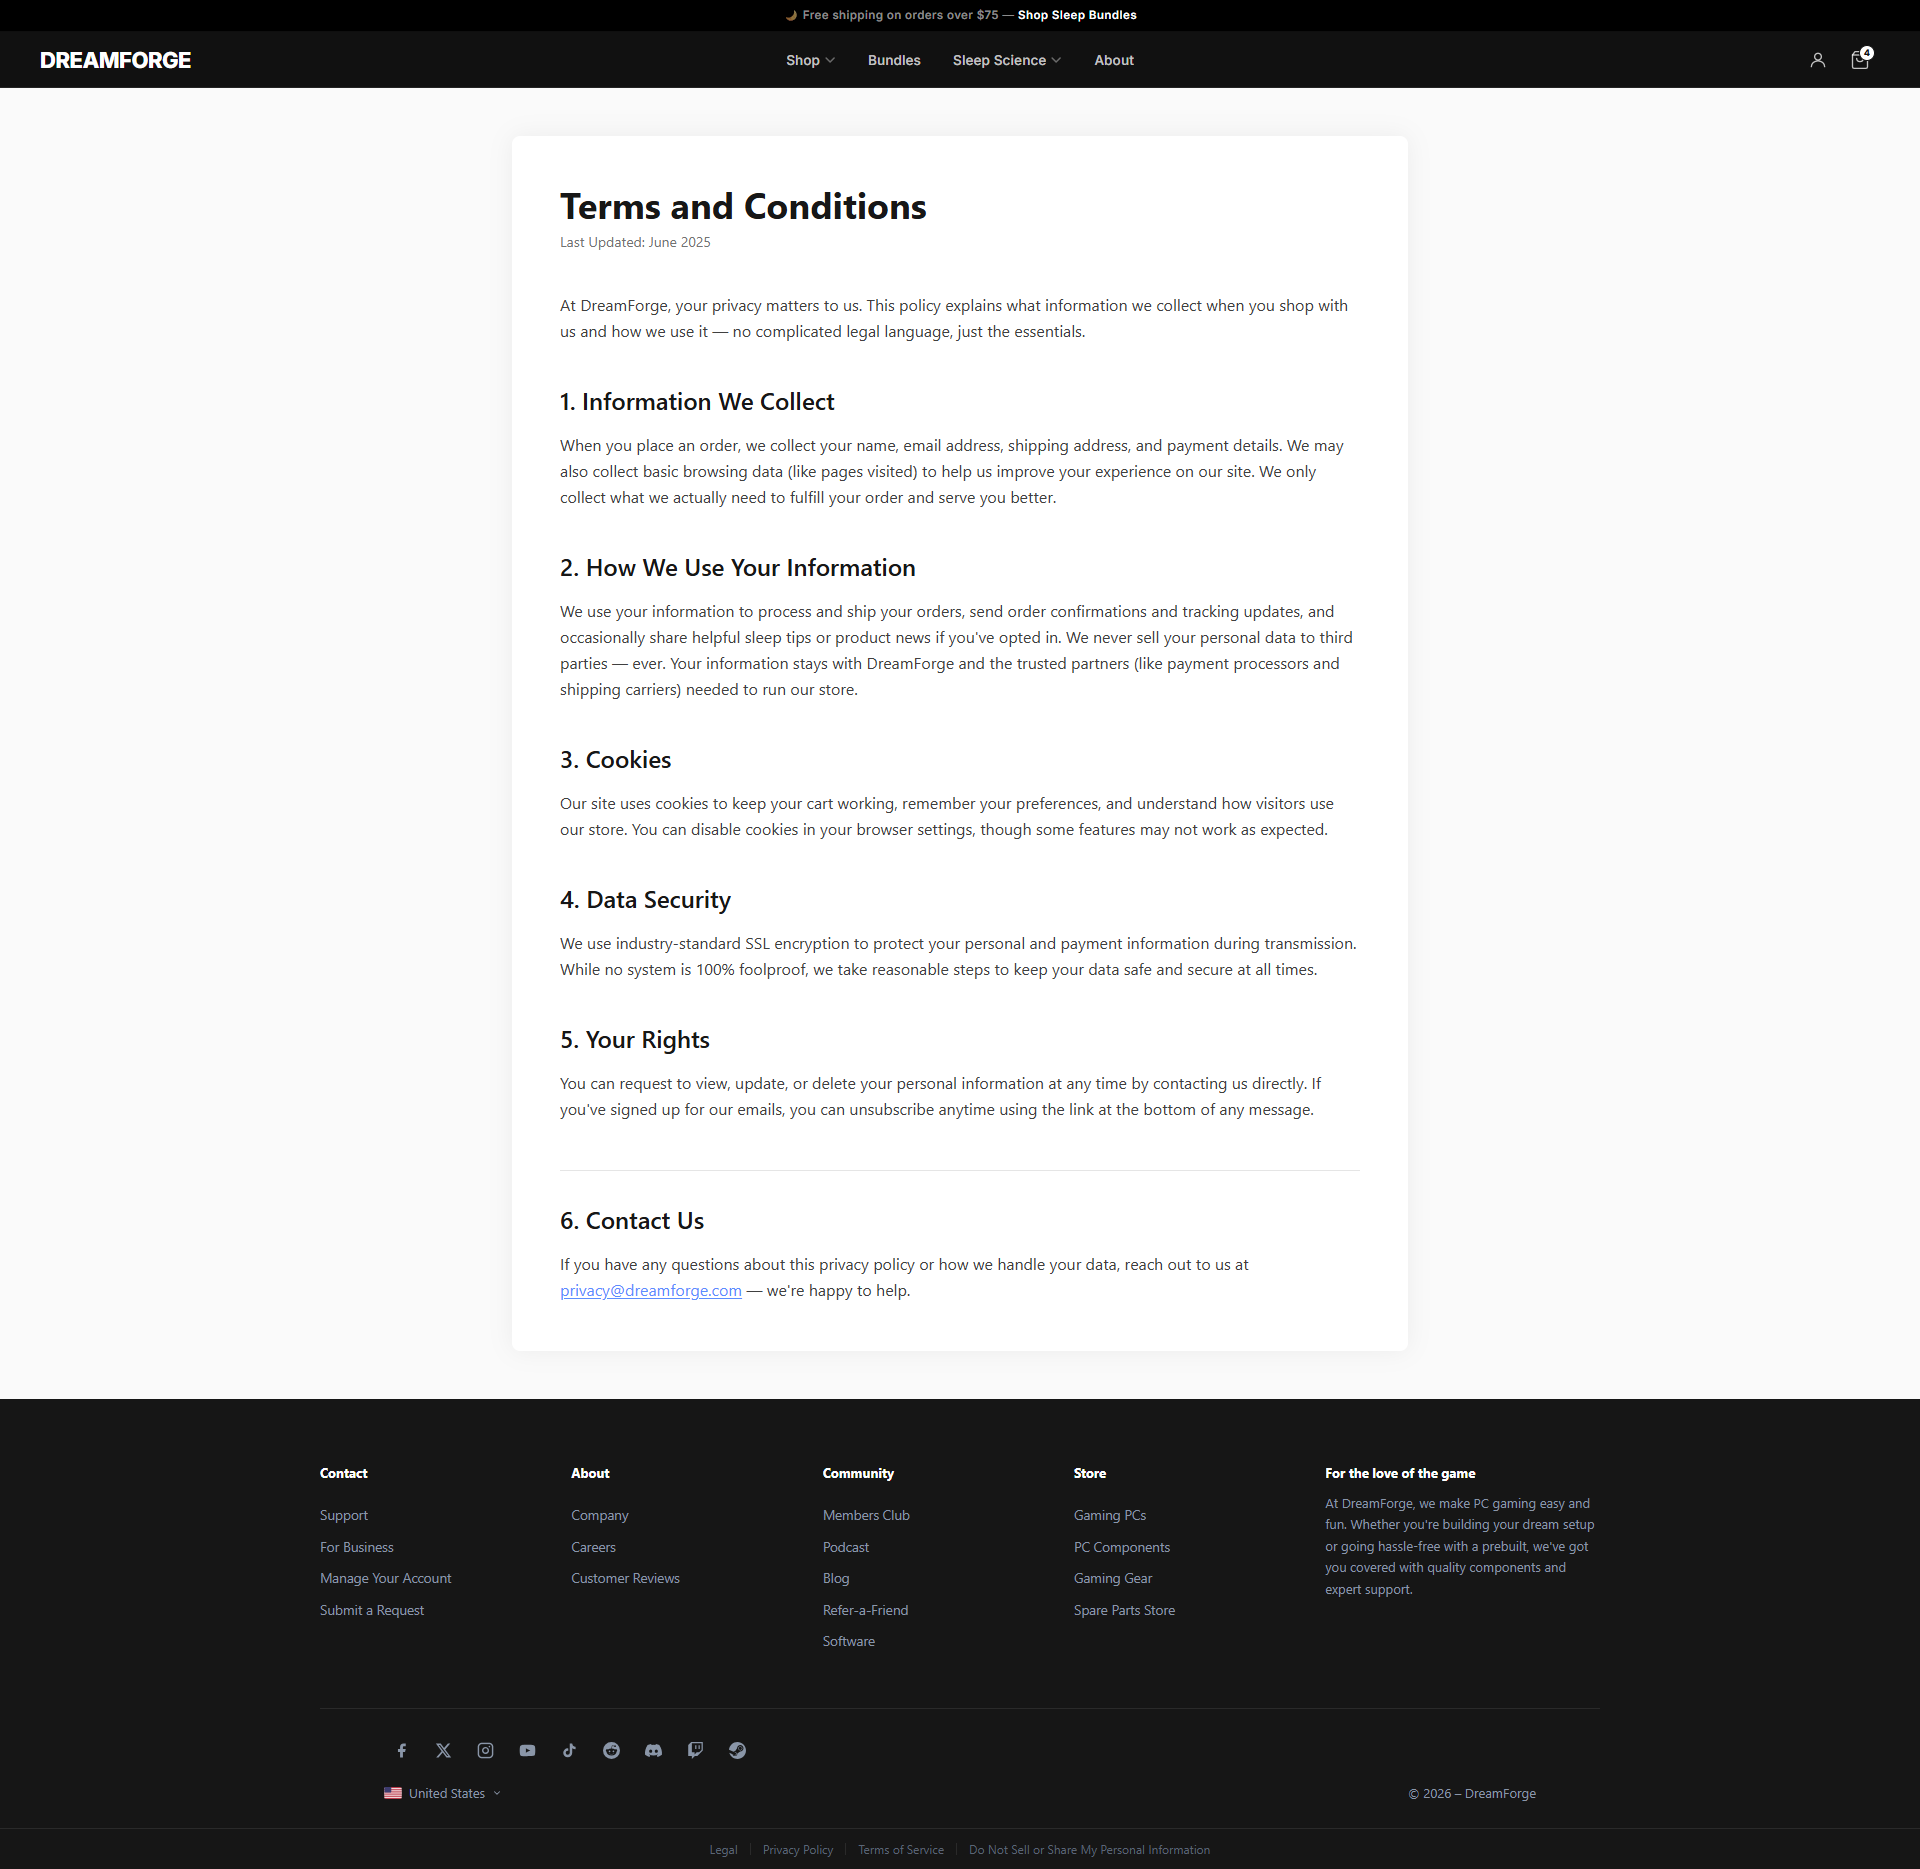Viewport: 1920px width, 1869px height.
Task: Click the moon icon in announcement bar
Action: pos(791,15)
